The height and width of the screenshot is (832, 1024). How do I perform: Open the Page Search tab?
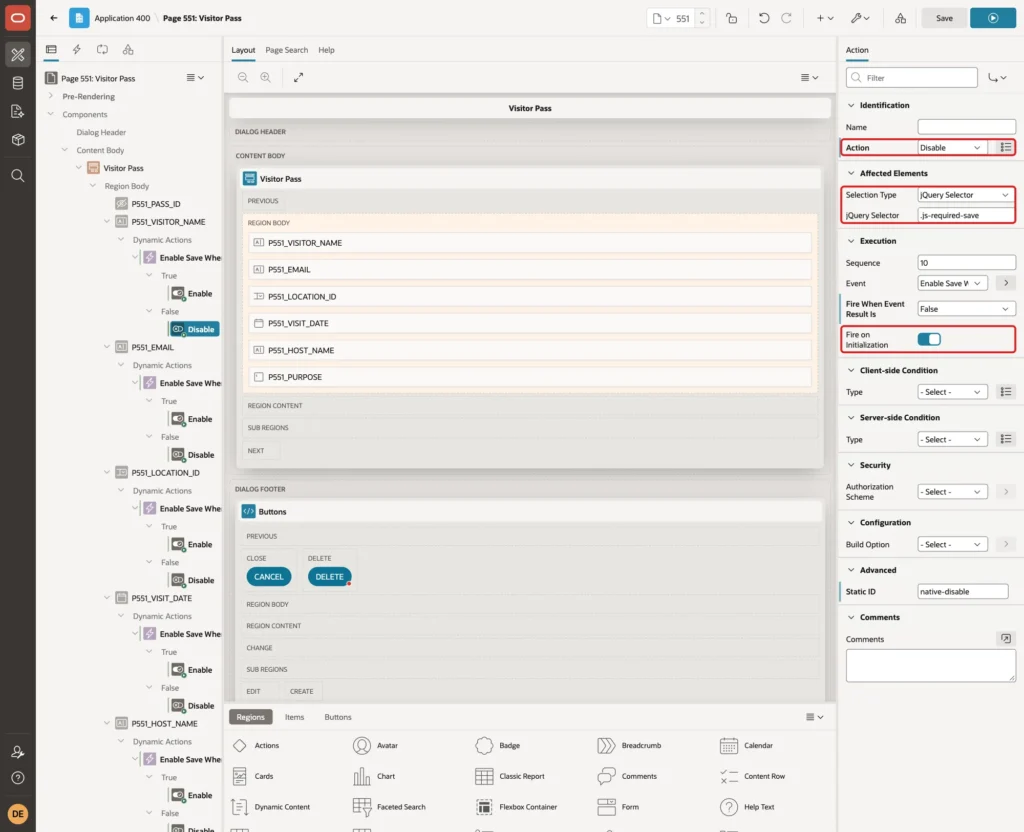(x=286, y=50)
